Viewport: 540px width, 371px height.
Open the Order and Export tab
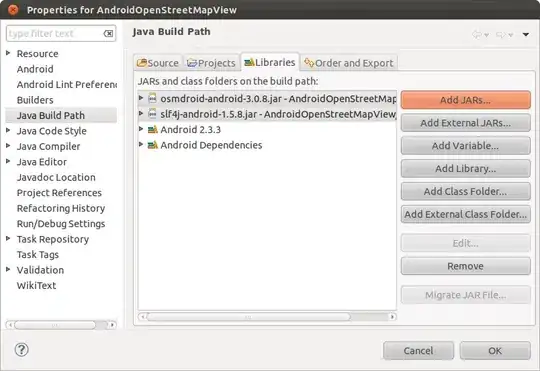point(349,63)
